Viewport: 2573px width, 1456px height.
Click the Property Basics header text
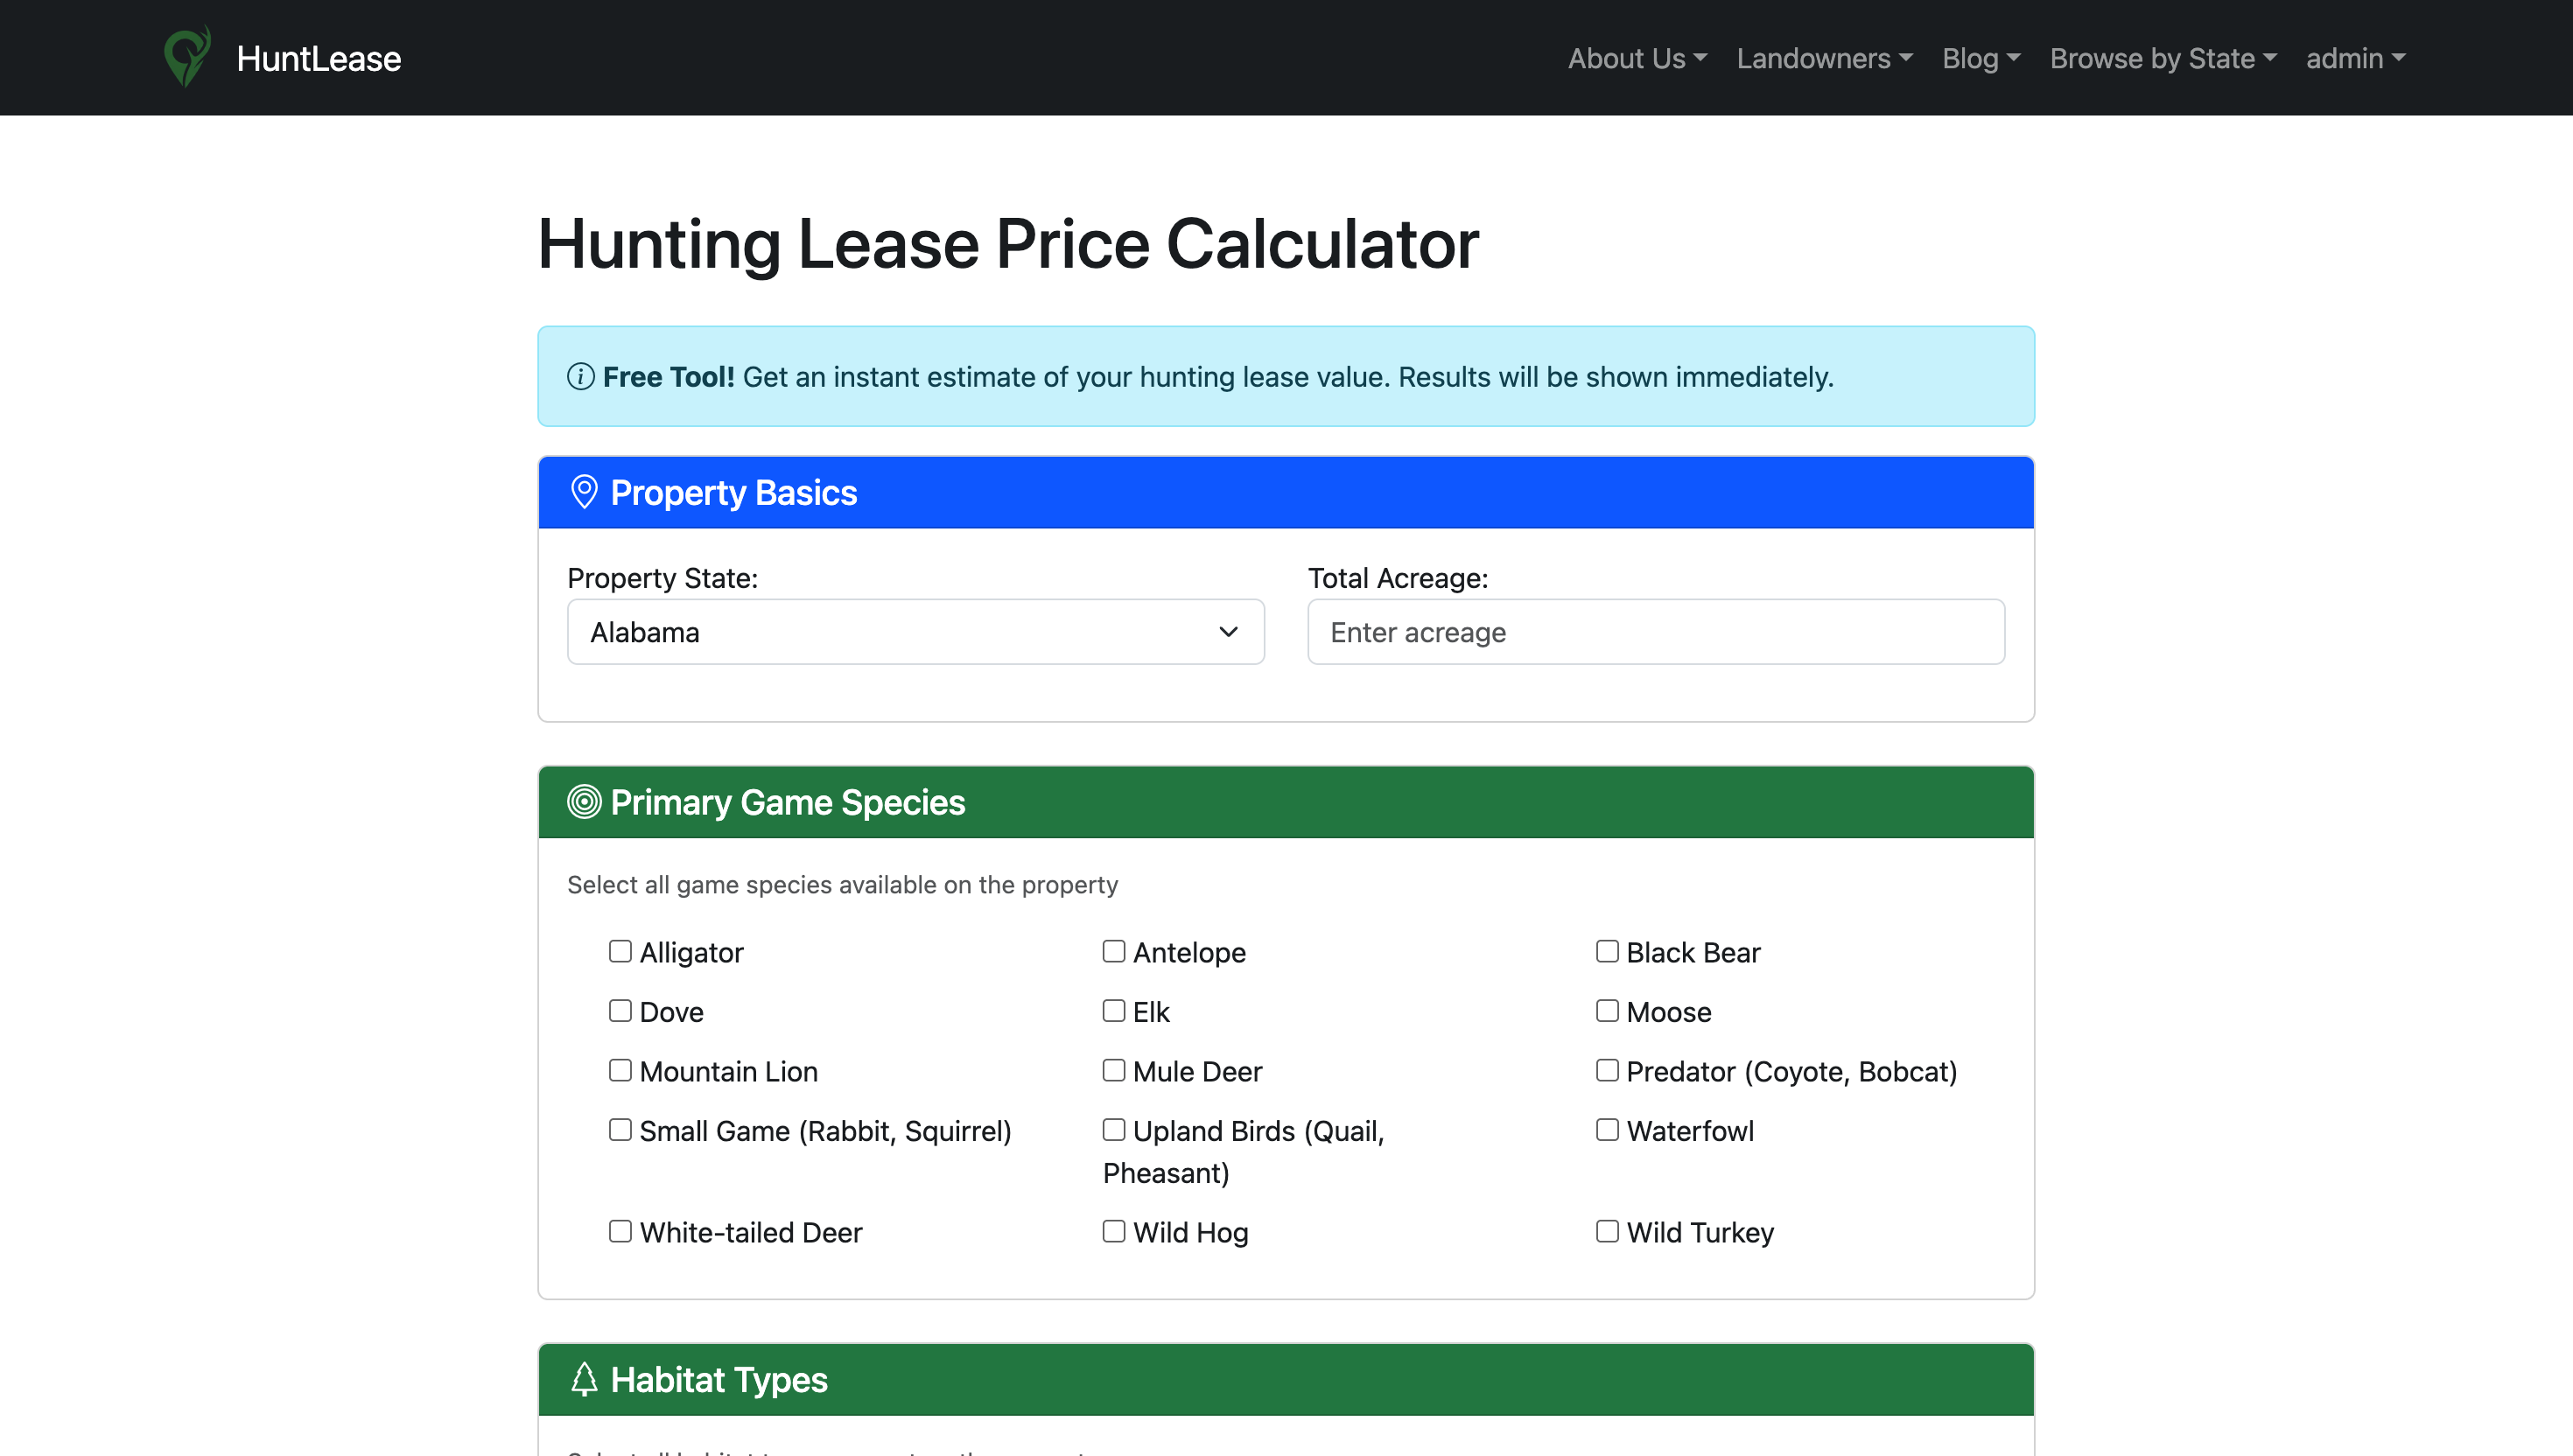tap(733, 493)
